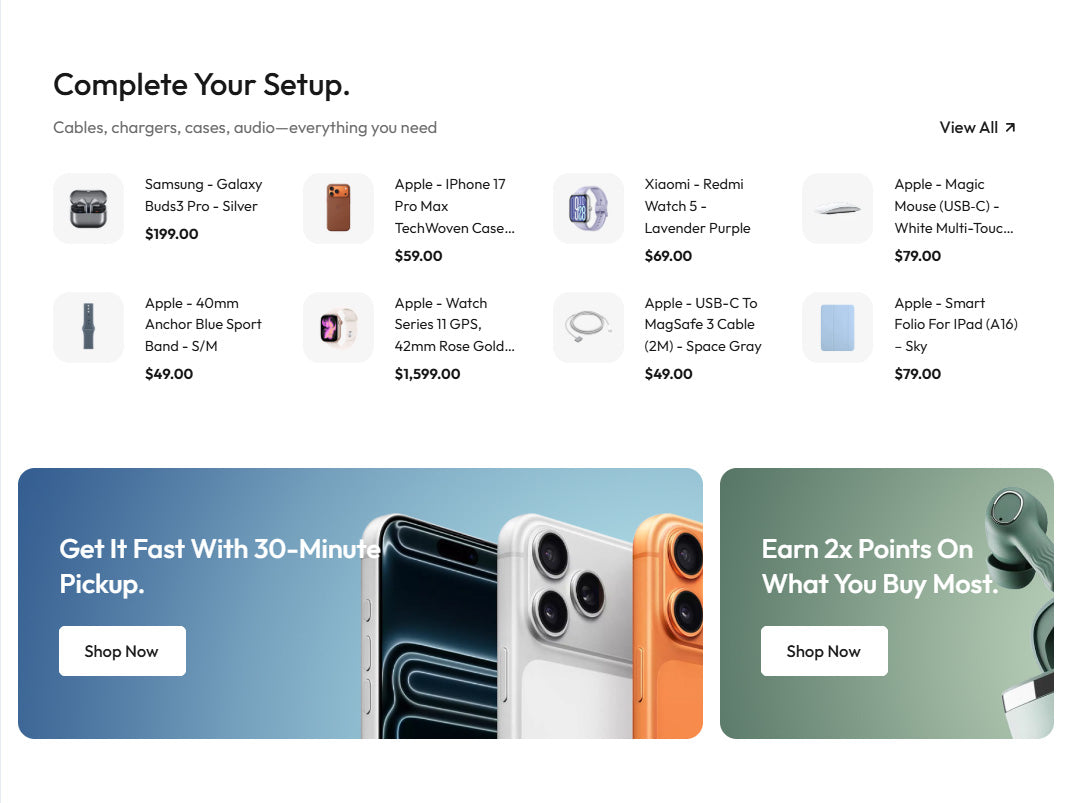1071x803 pixels.
Task: Open the Smart Folio for iPad thumbnail
Action: (837, 327)
